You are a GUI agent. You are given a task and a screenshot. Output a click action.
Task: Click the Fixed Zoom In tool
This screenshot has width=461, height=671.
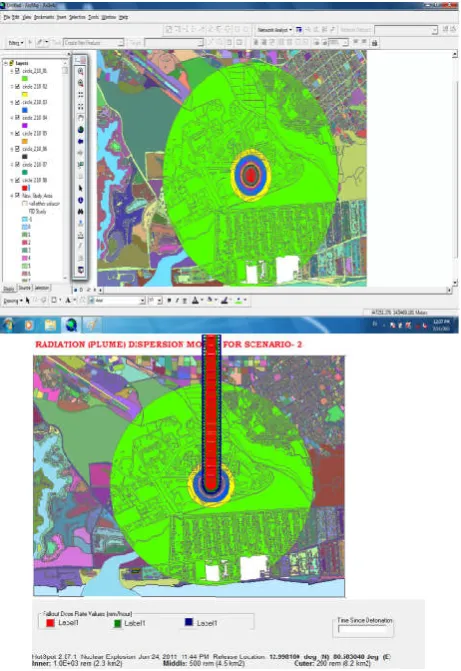(x=80, y=95)
